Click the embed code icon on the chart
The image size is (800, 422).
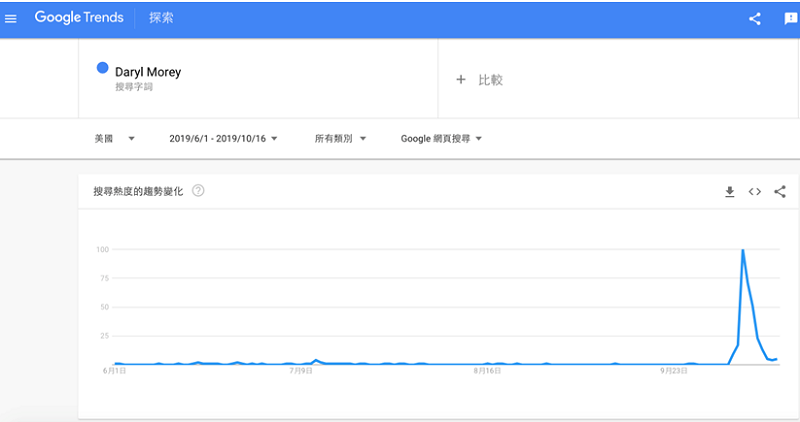[x=755, y=191]
